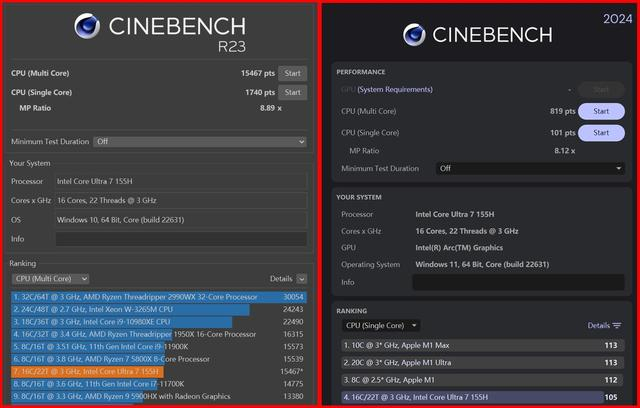The height and width of the screenshot is (408, 640).
Task: Click the Intel(R) Arc(TM) Graphics GPU value
Action: 459,248
